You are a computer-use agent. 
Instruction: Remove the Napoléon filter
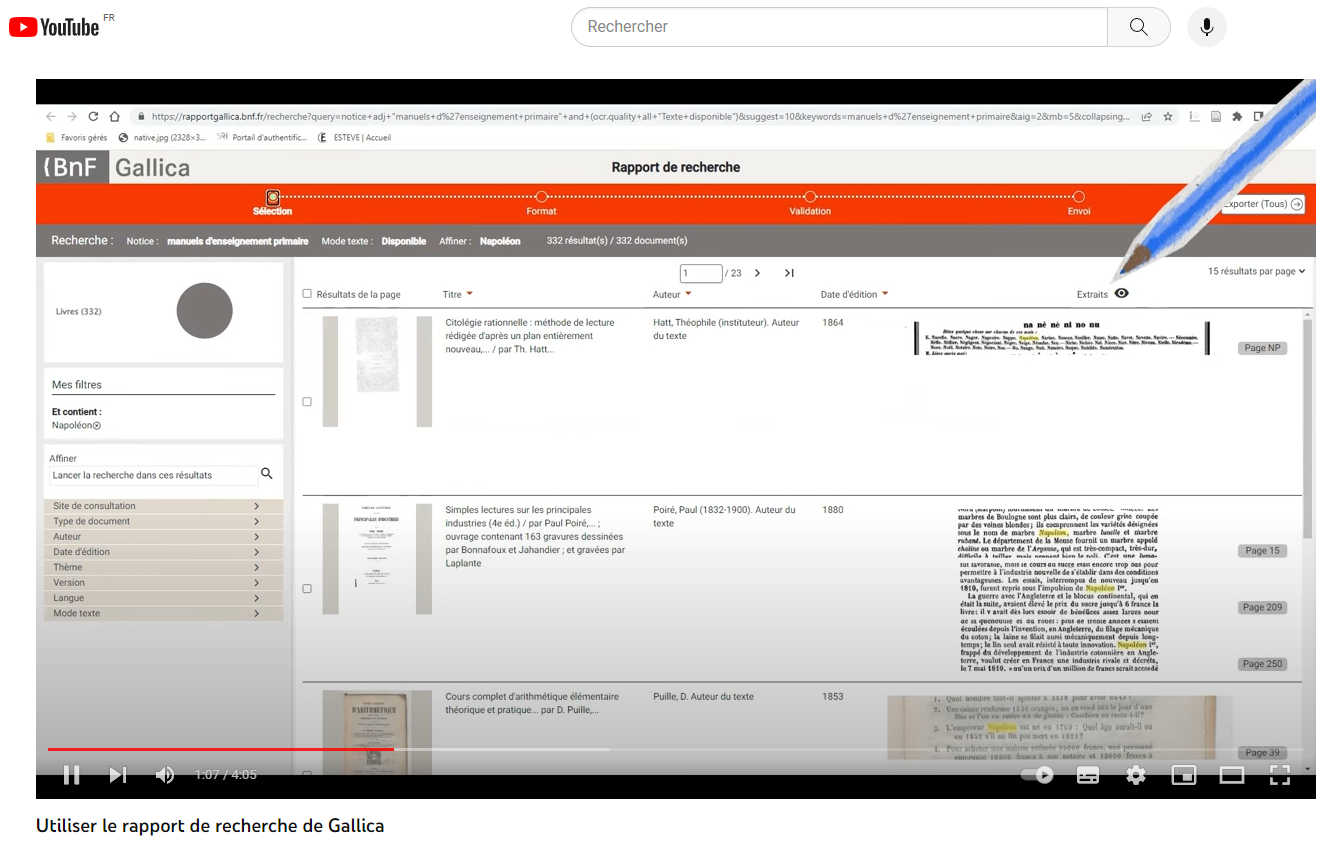pyautogui.click(x=97, y=426)
